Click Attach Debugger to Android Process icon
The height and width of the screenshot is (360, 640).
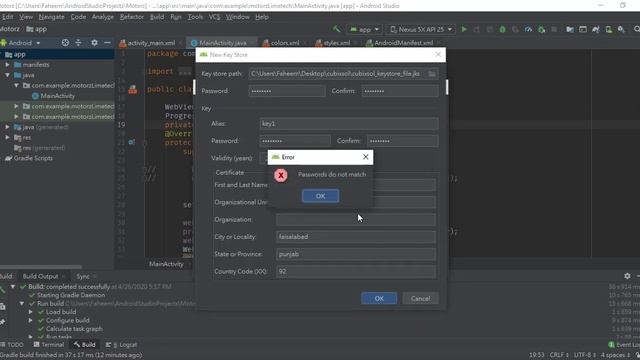pos(541,29)
